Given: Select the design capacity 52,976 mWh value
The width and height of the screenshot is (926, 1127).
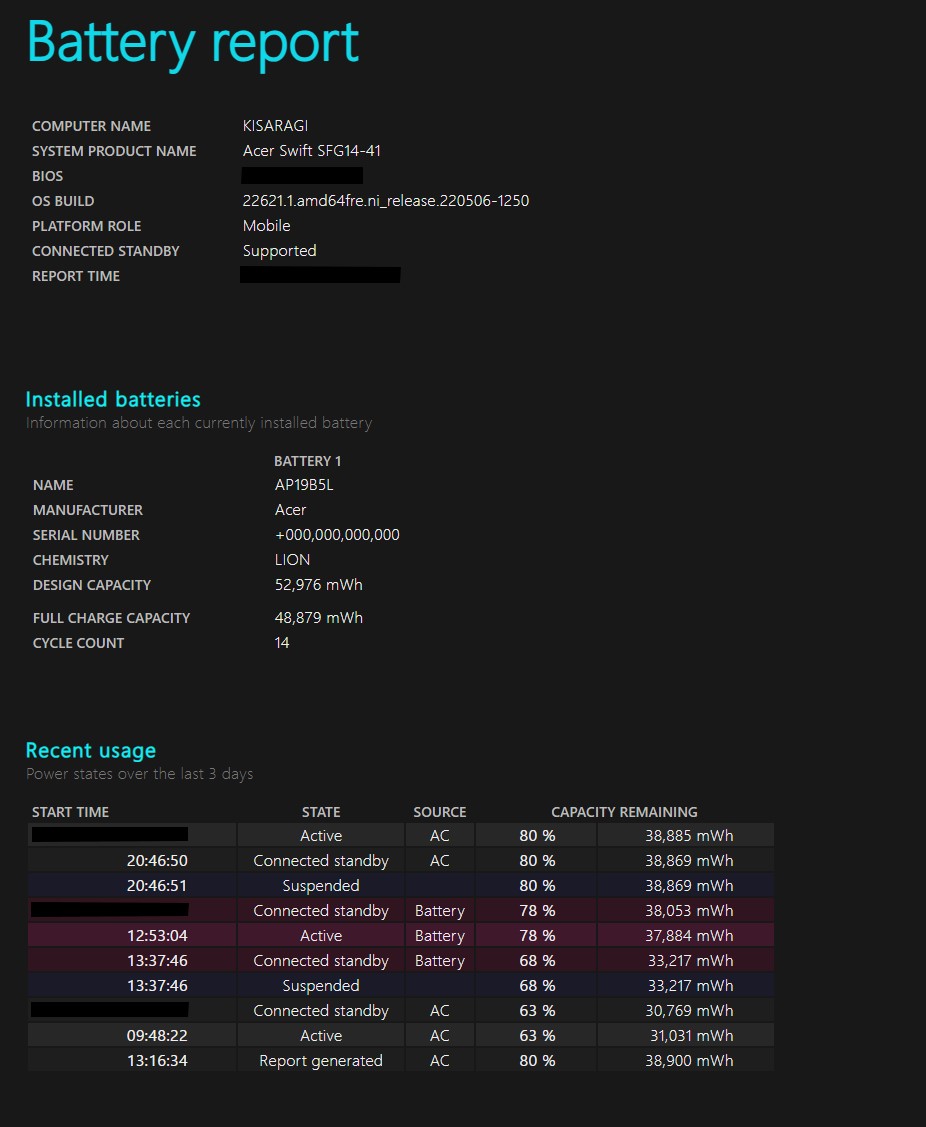Looking at the screenshot, I should [318, 585].
